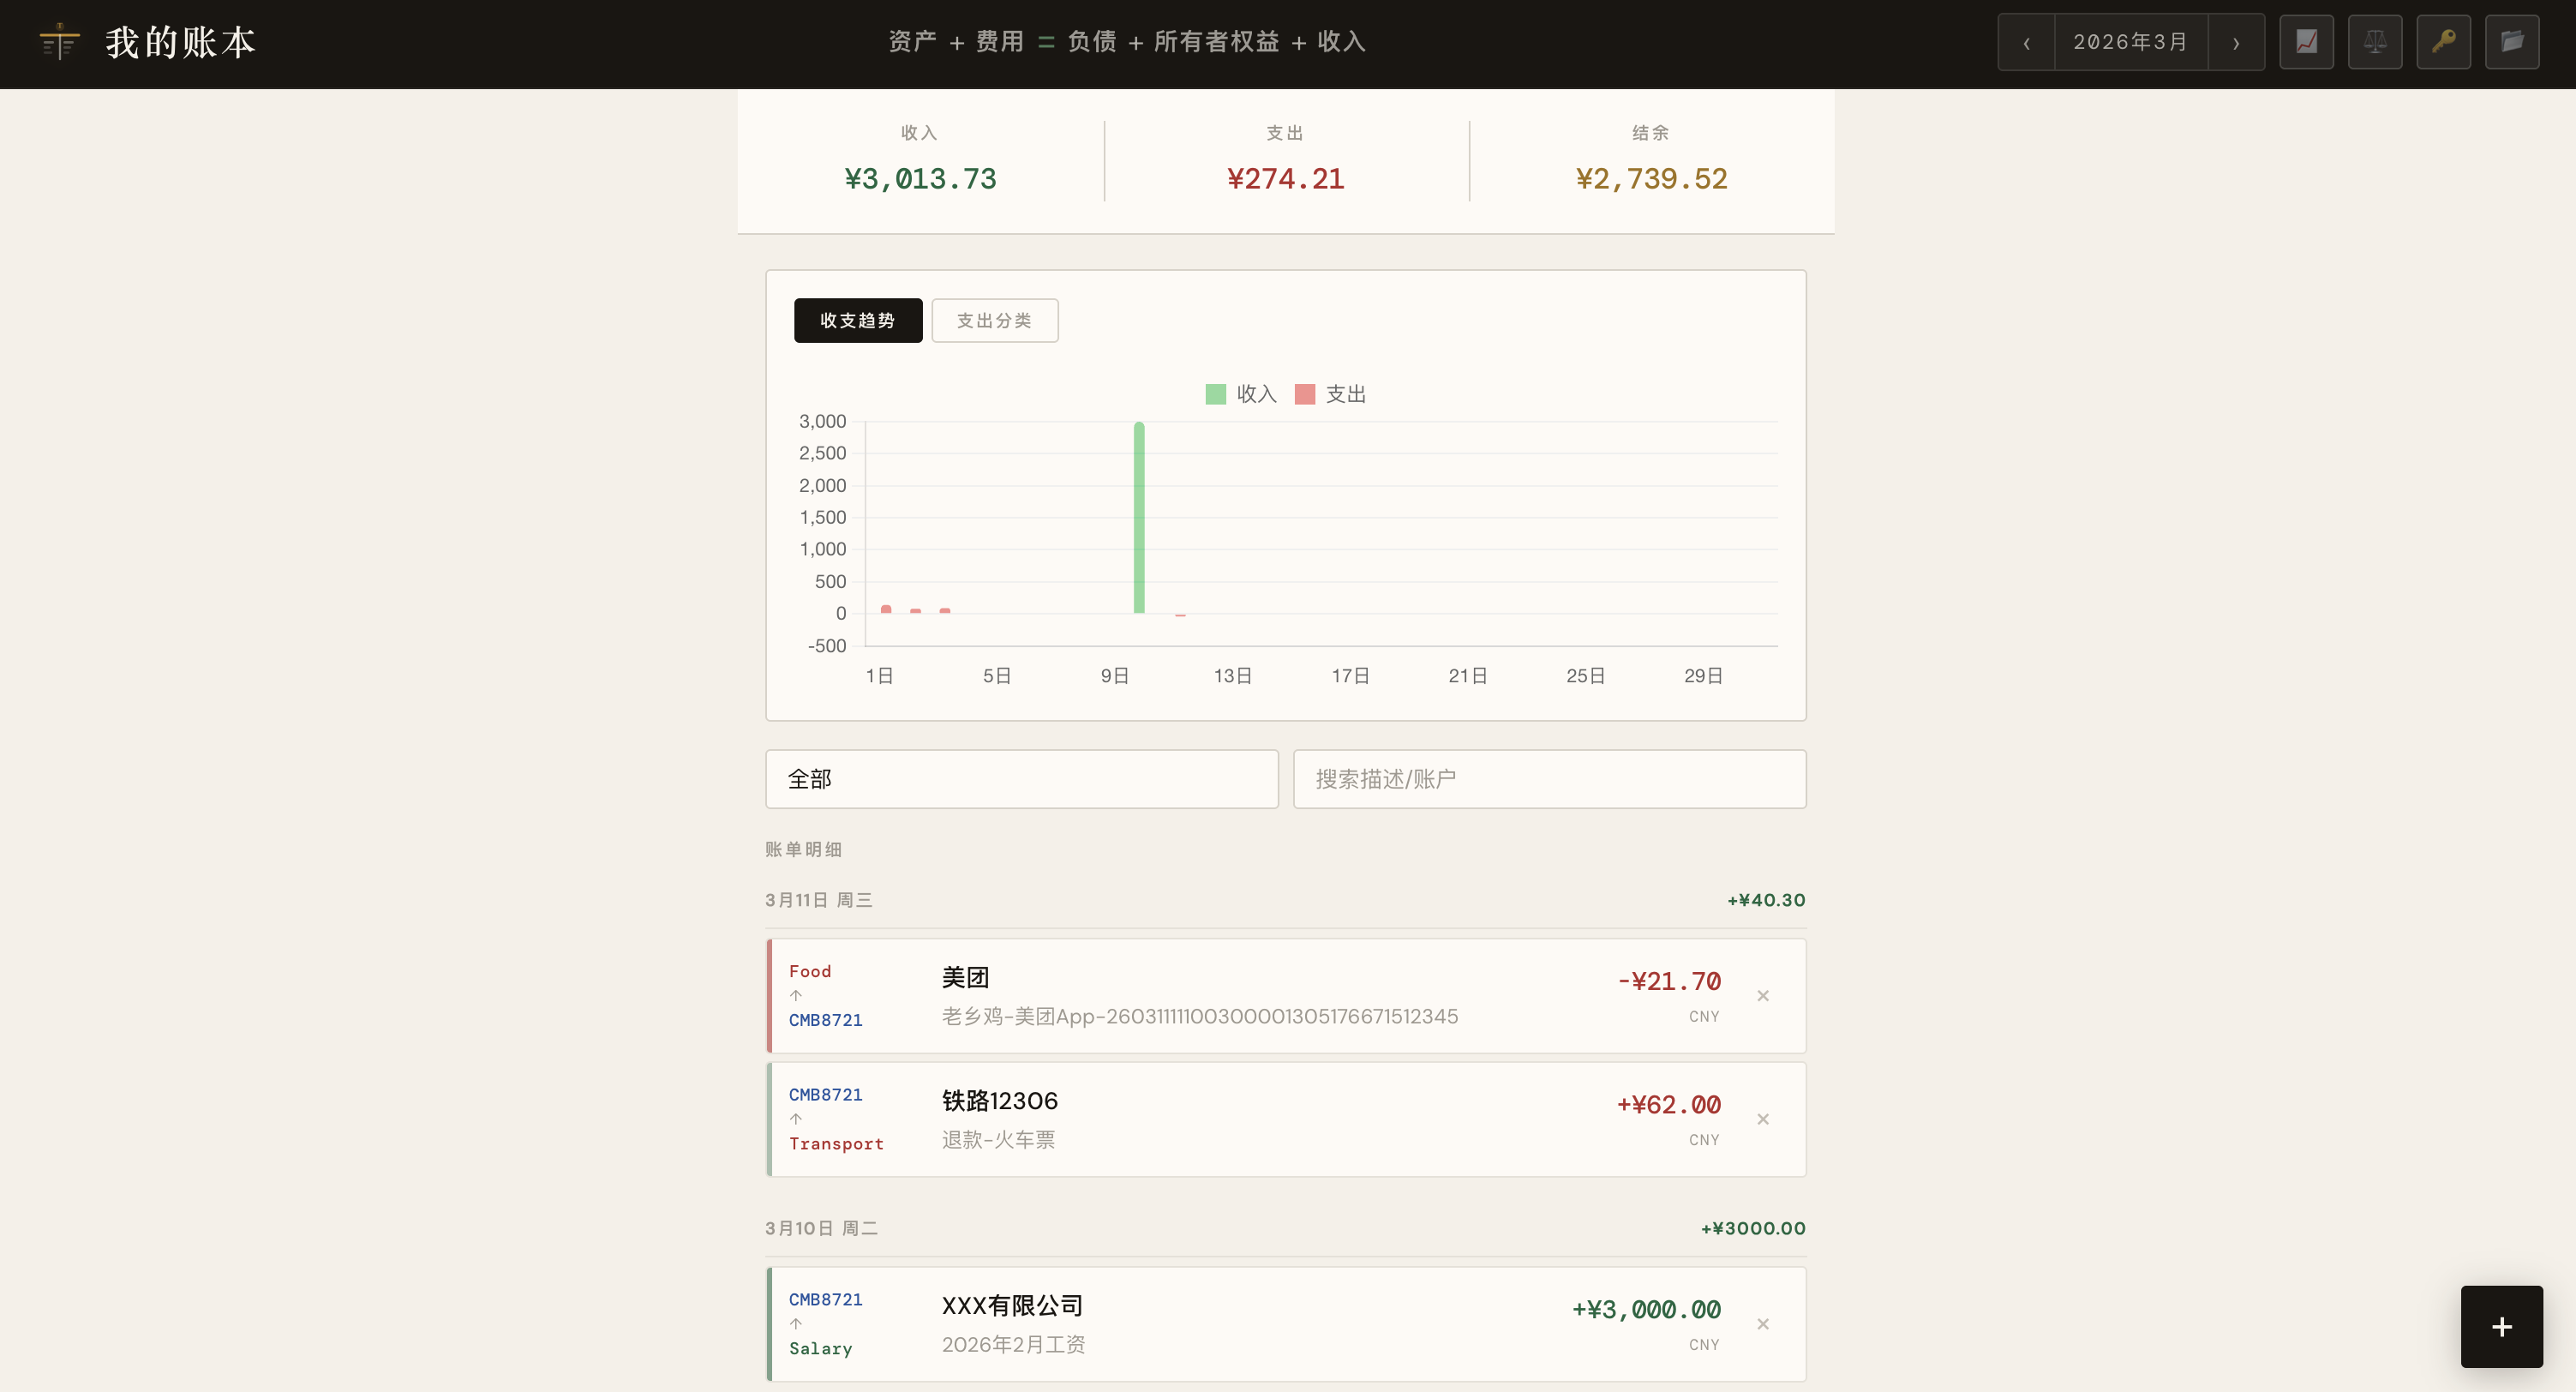Click the golden key icon
Image resolution: width=2576 pixels, height=1392 pixels.
[x=2443, y=42]
